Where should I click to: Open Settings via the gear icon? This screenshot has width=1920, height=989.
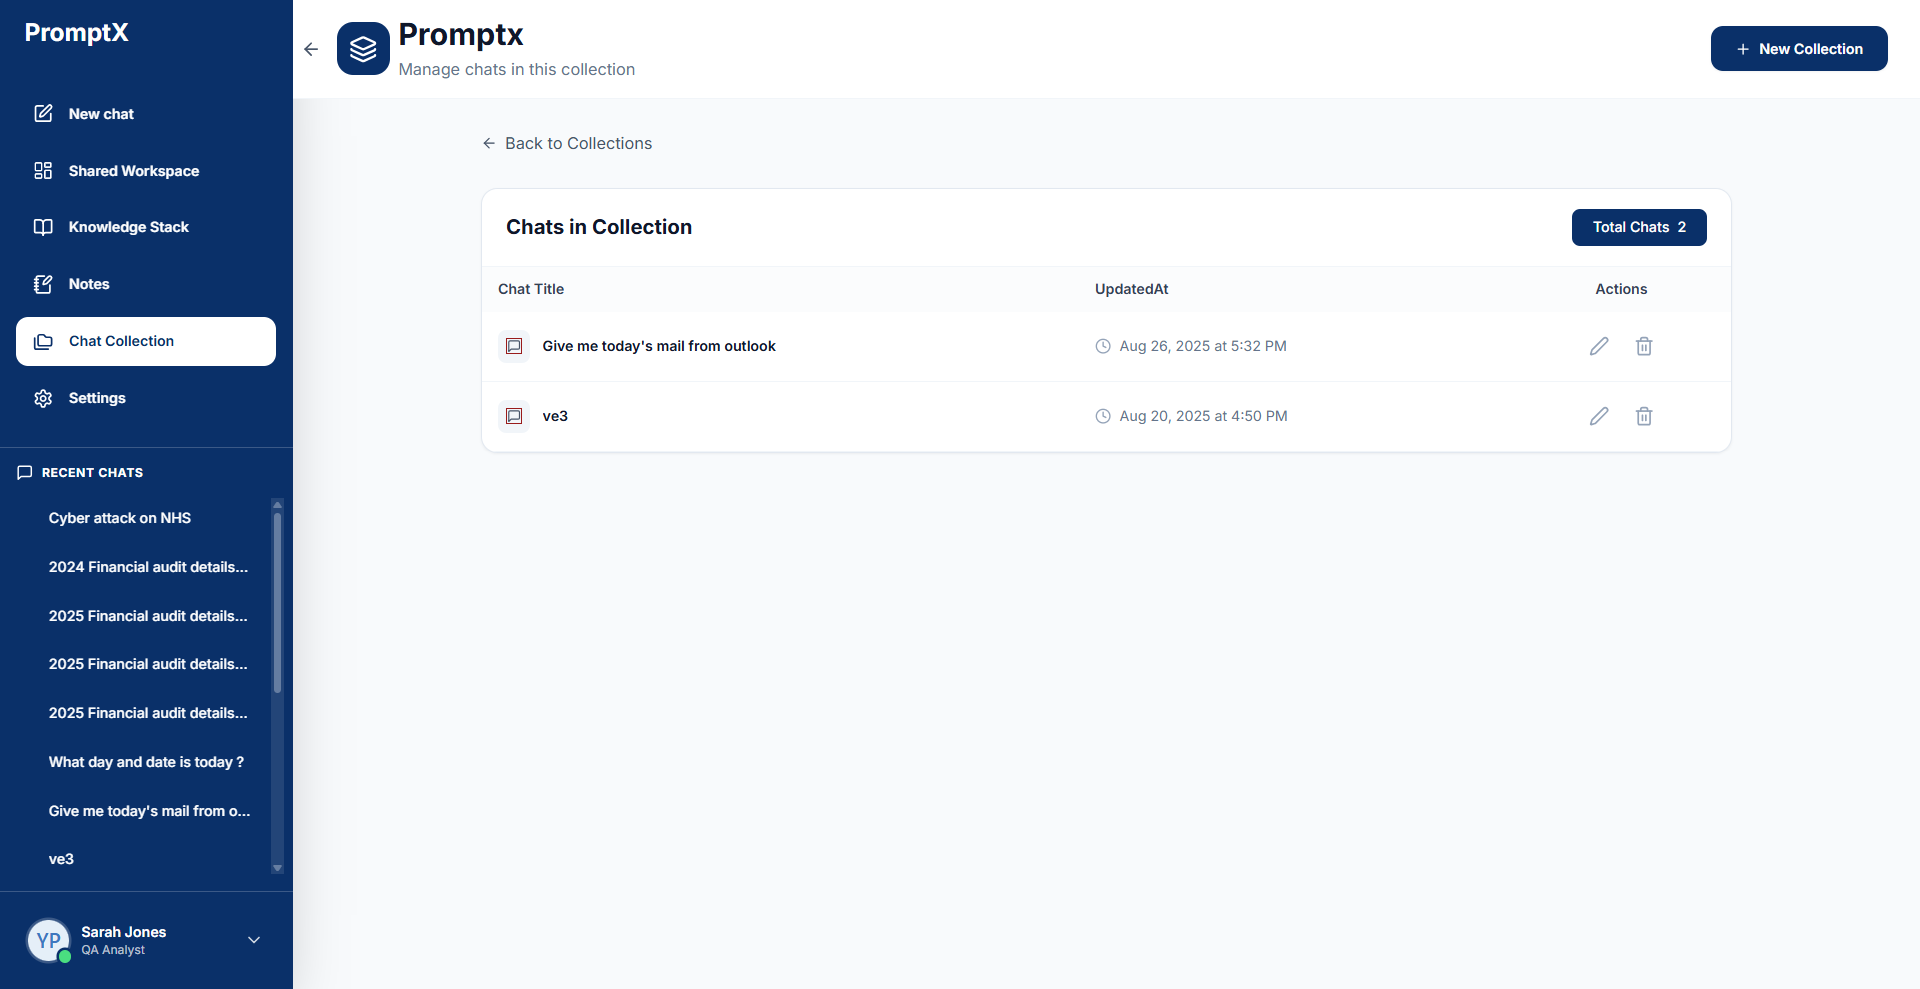coord(43,398)
